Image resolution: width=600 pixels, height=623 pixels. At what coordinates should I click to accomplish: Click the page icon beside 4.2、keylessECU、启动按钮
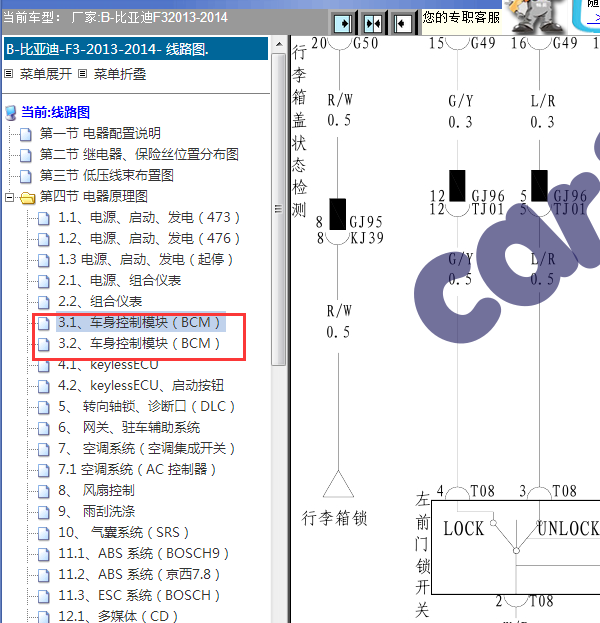(x=44, y=386)
